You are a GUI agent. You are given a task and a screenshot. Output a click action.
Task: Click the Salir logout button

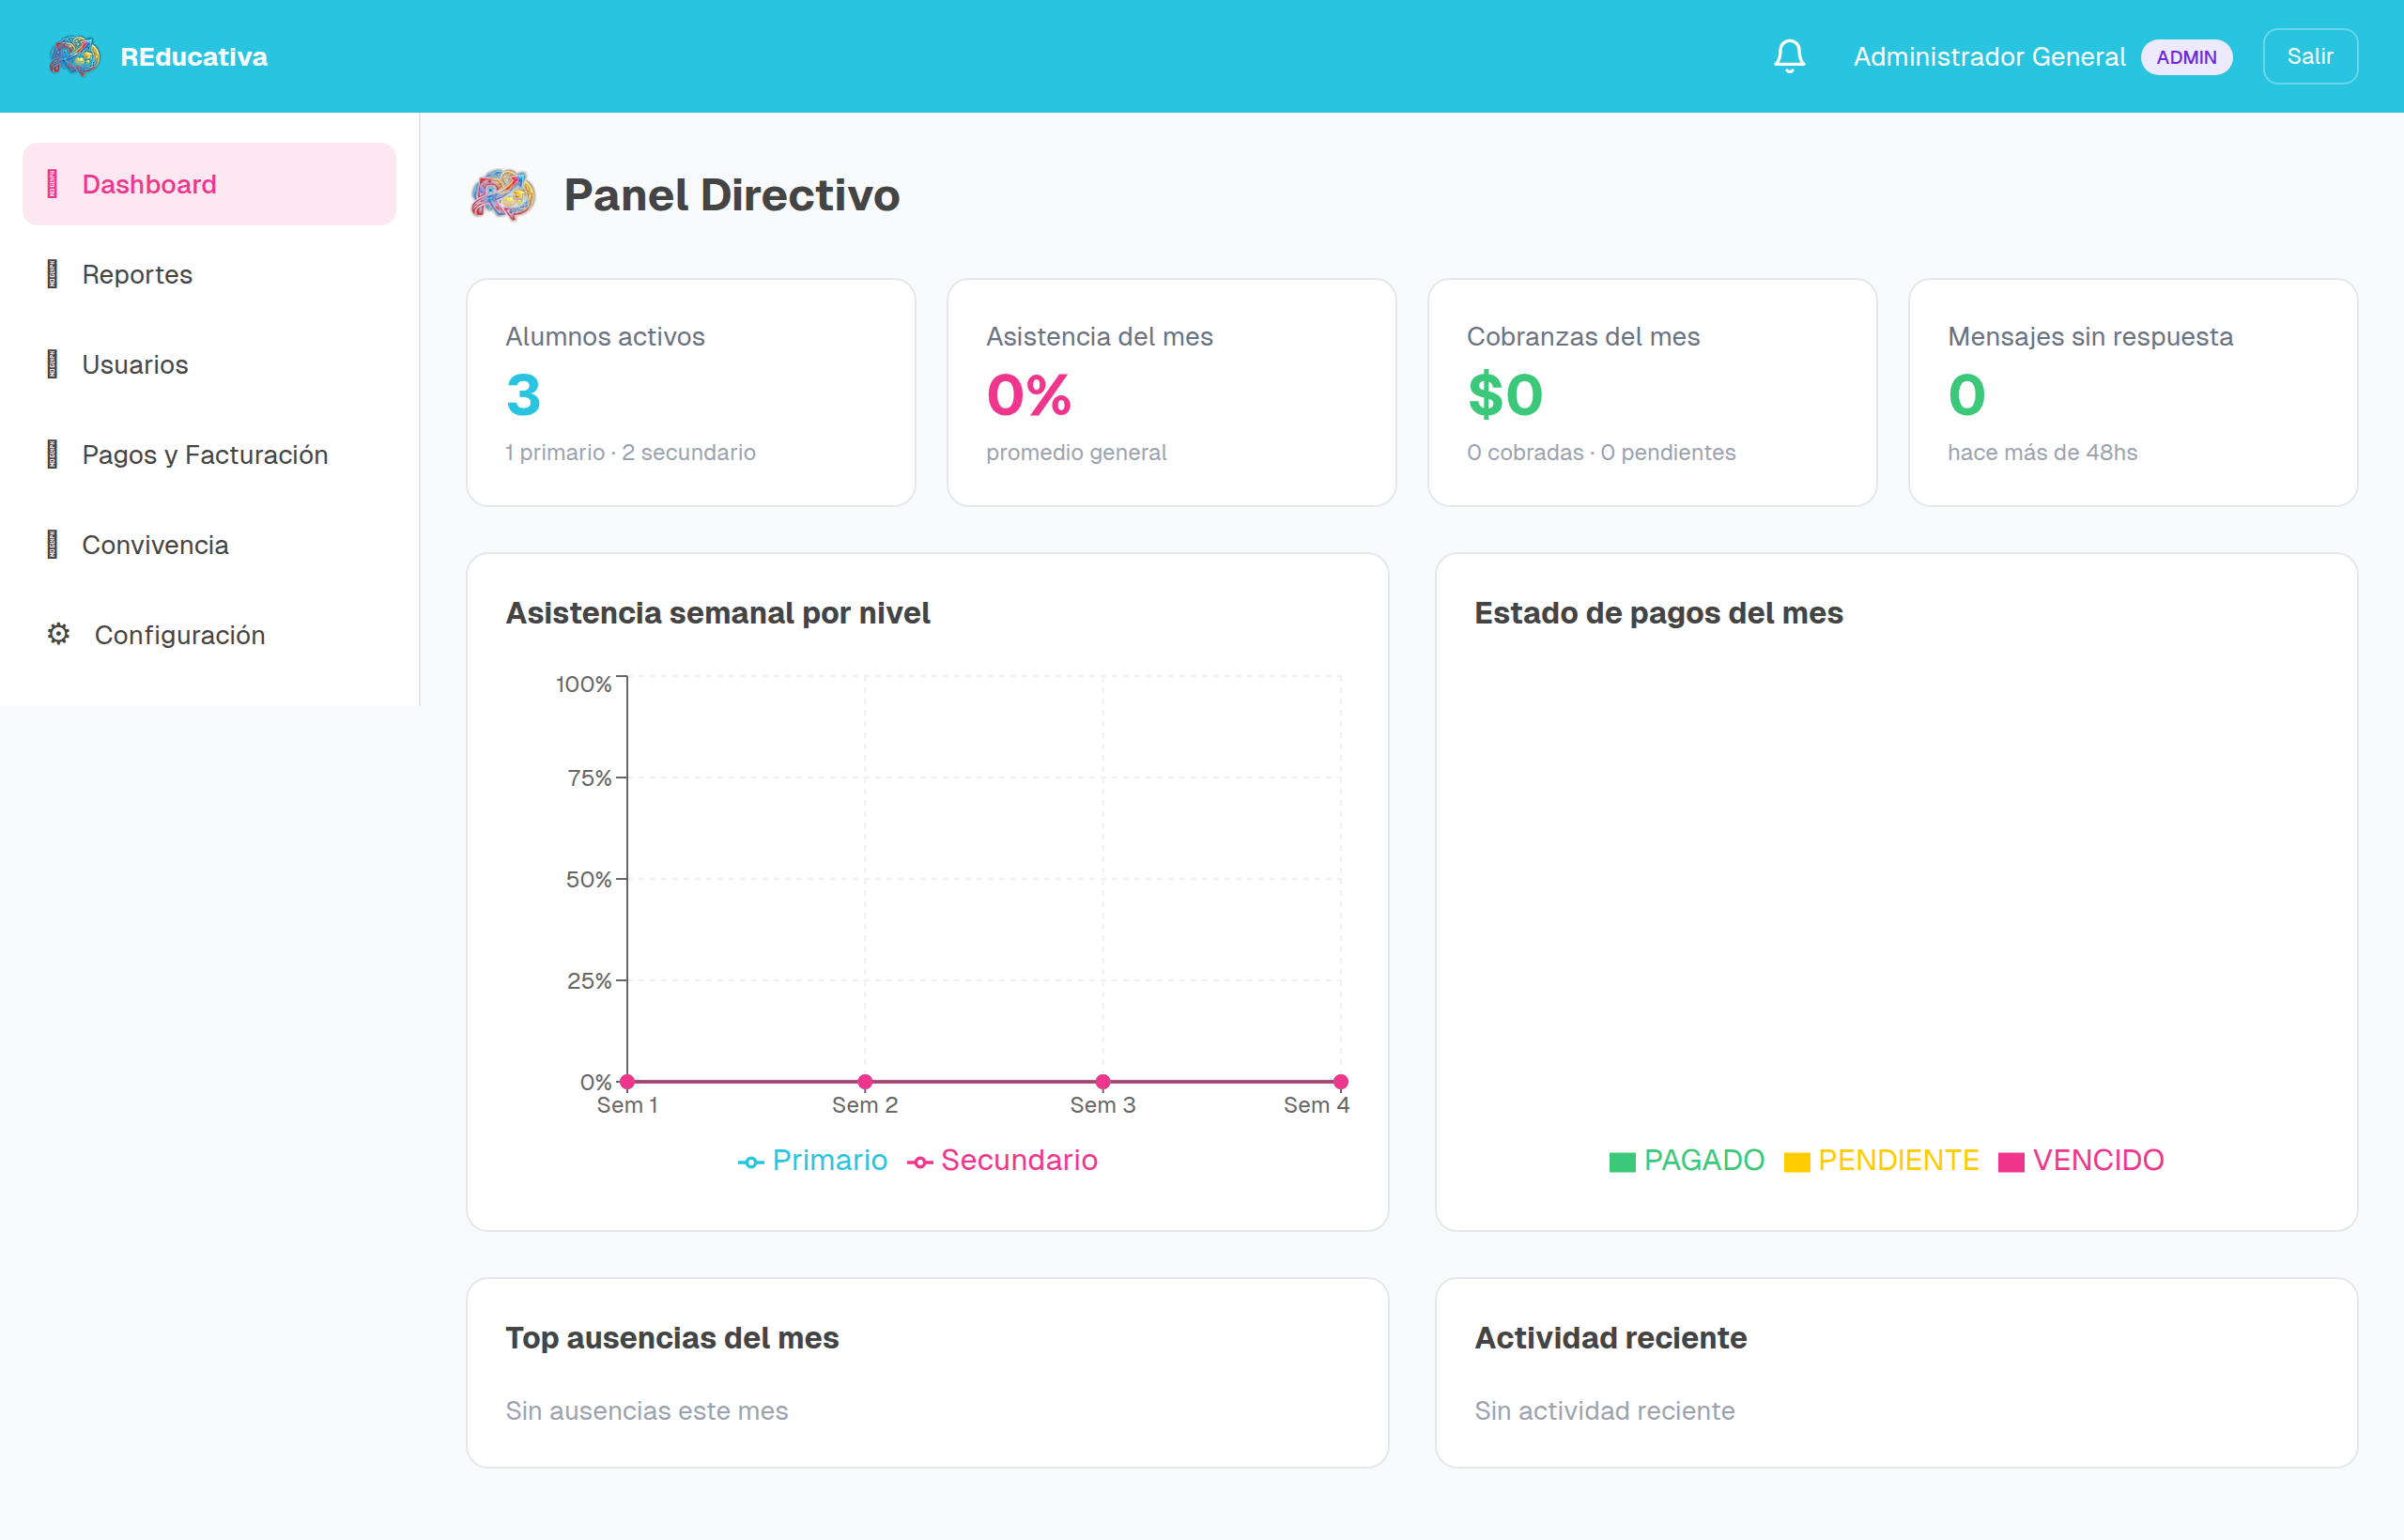2310,57
